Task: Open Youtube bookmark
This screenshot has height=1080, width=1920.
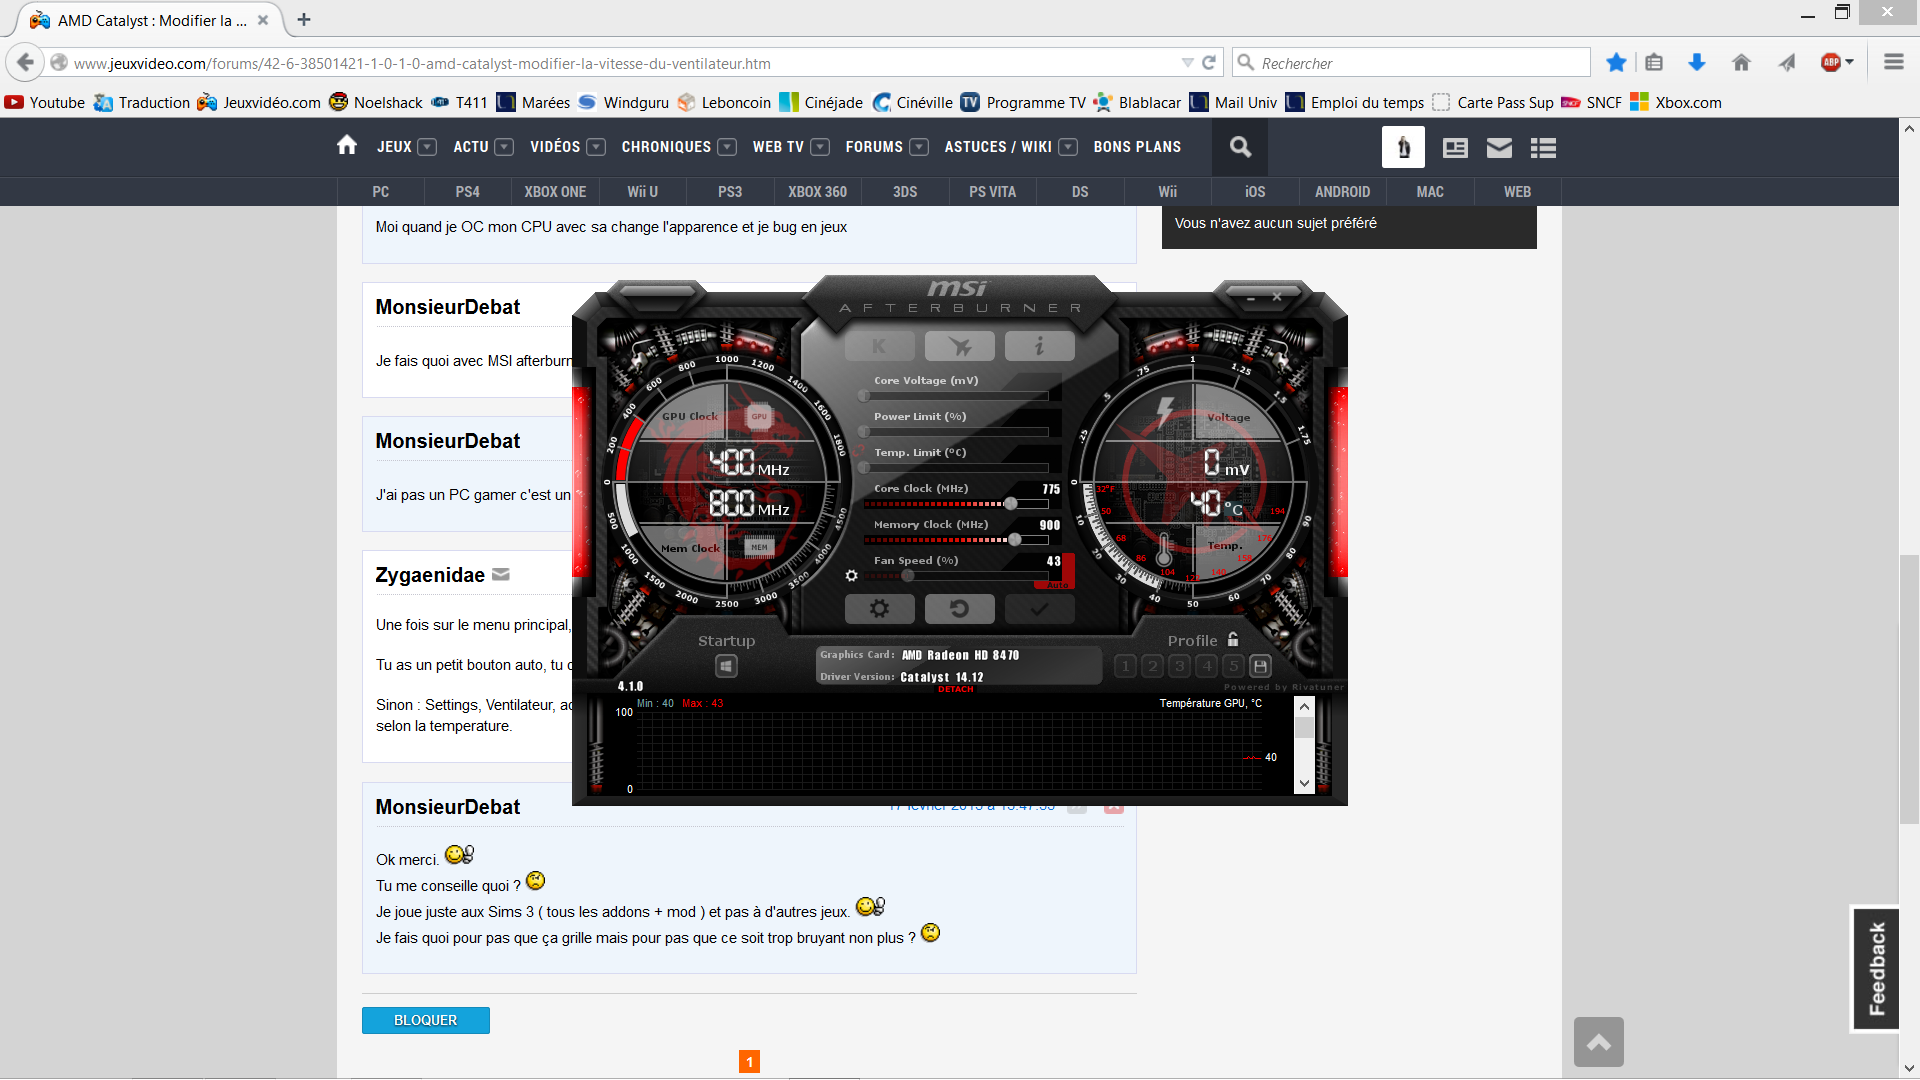Action: pyautogui.click(x=45, y=102)
